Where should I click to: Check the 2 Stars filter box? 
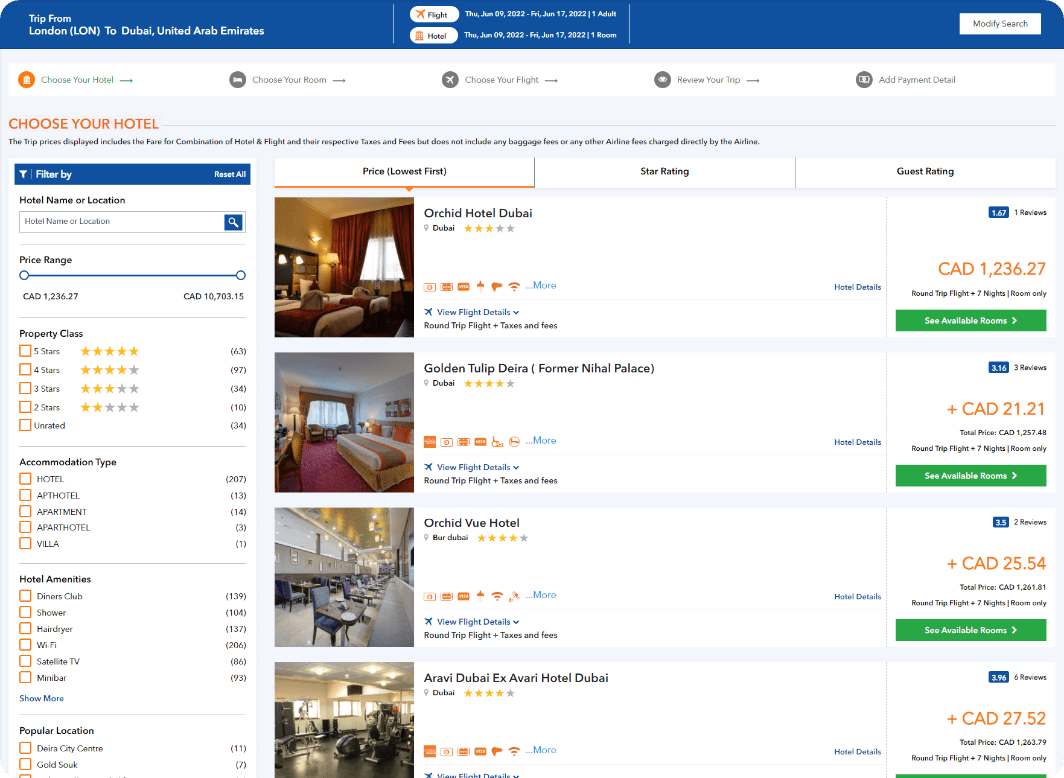point(25,407)
